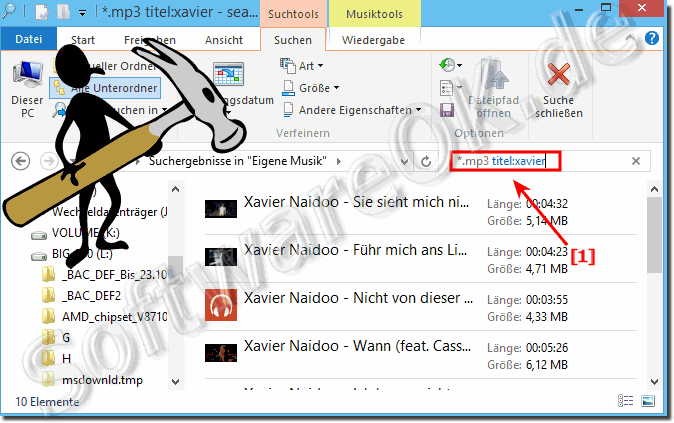Image resolution: width=674 pixels, height=423 pixels.
Task: Switch to the Ansicht ribbon tab
Action: [224, 40]
